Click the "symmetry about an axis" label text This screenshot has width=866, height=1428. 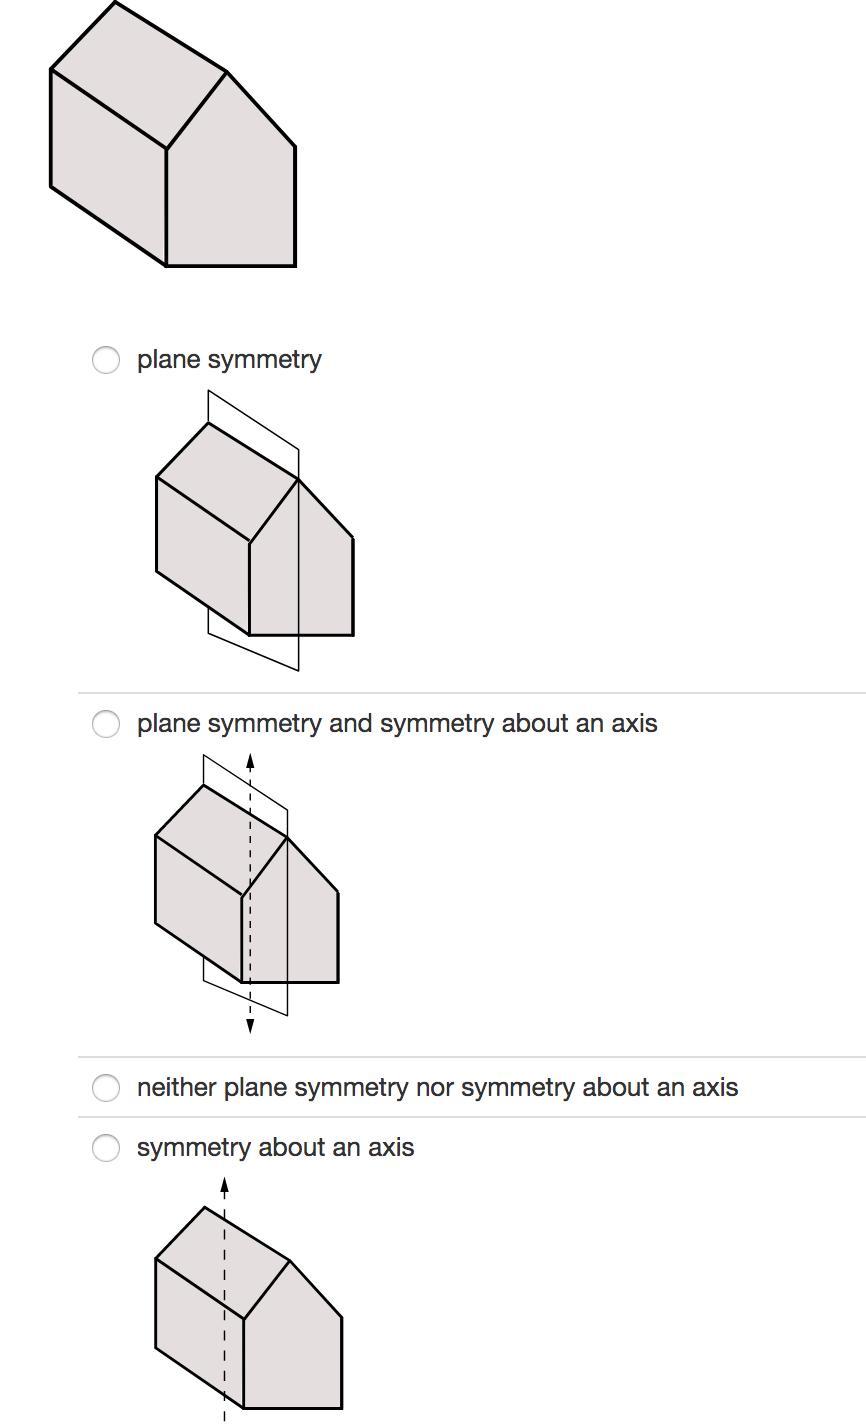(x=275, y=1147)
